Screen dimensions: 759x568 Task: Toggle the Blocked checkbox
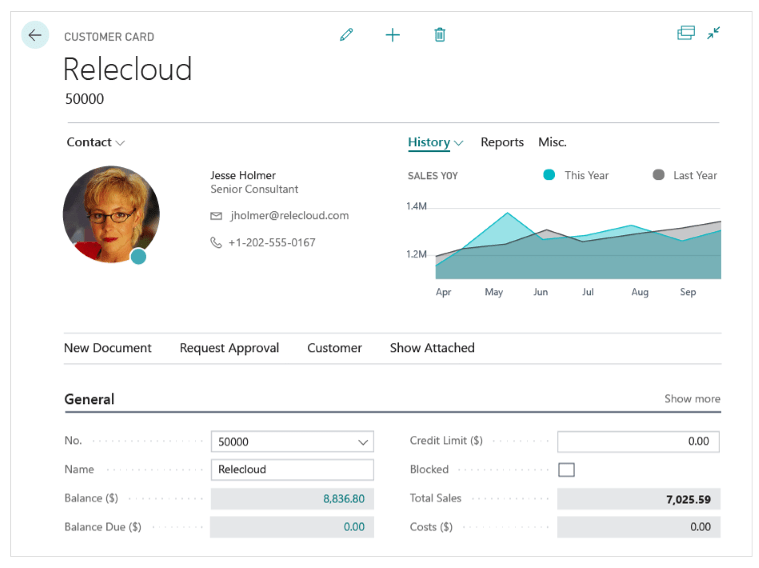click(x=566, y=470)
